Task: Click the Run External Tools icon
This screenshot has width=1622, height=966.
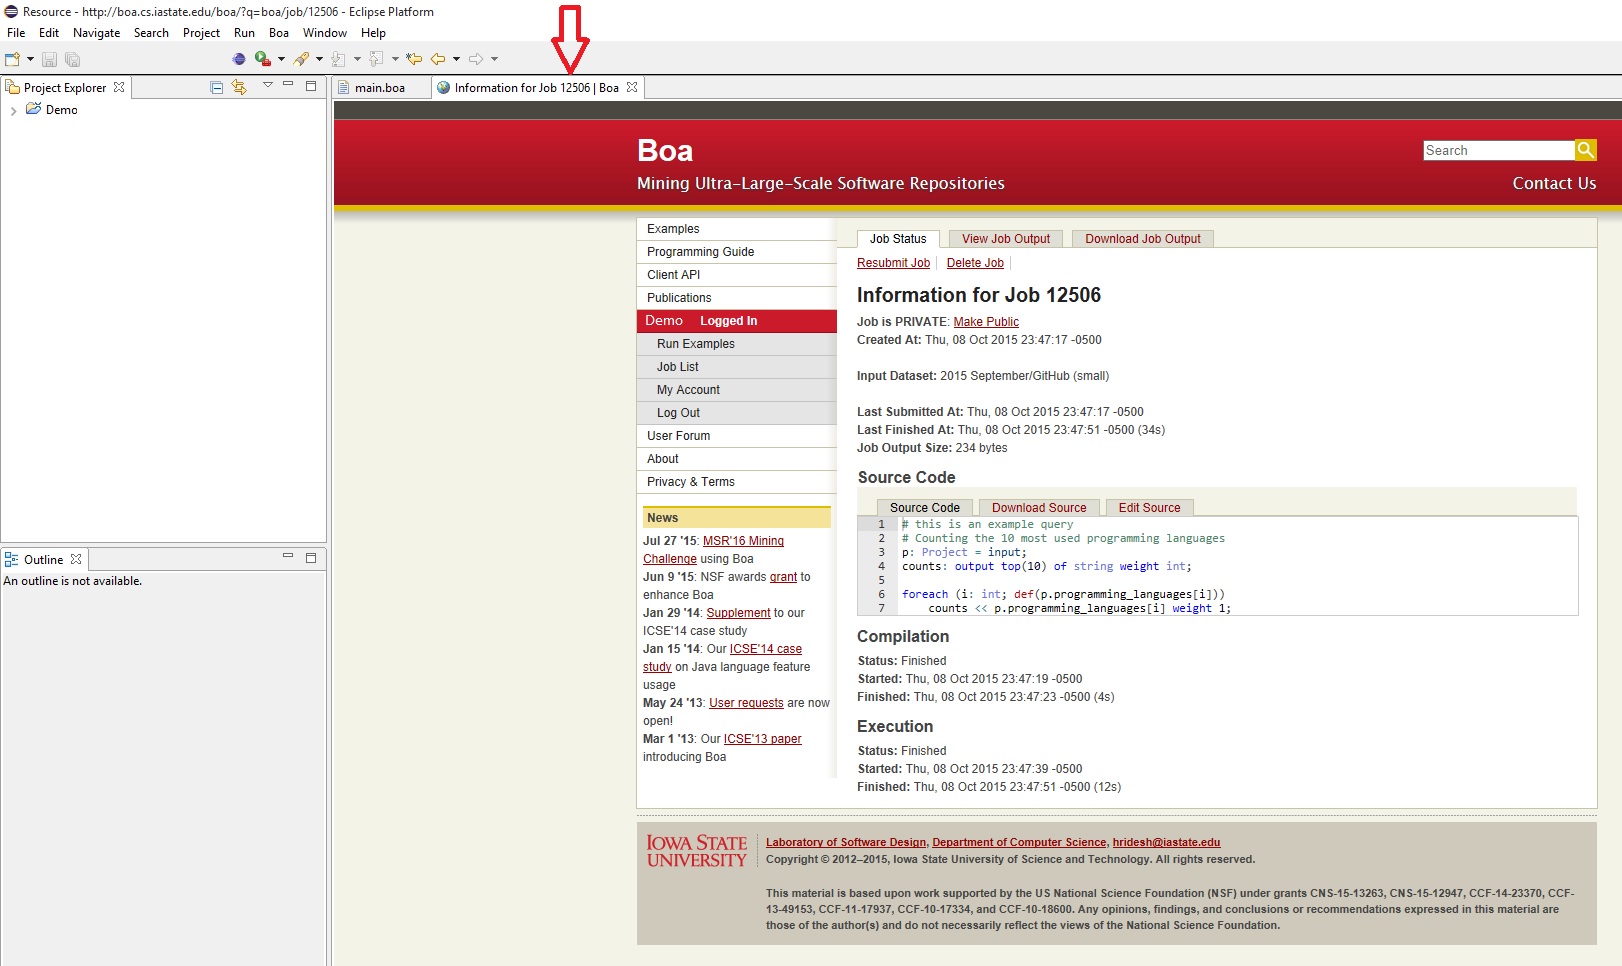Action: 262,59
